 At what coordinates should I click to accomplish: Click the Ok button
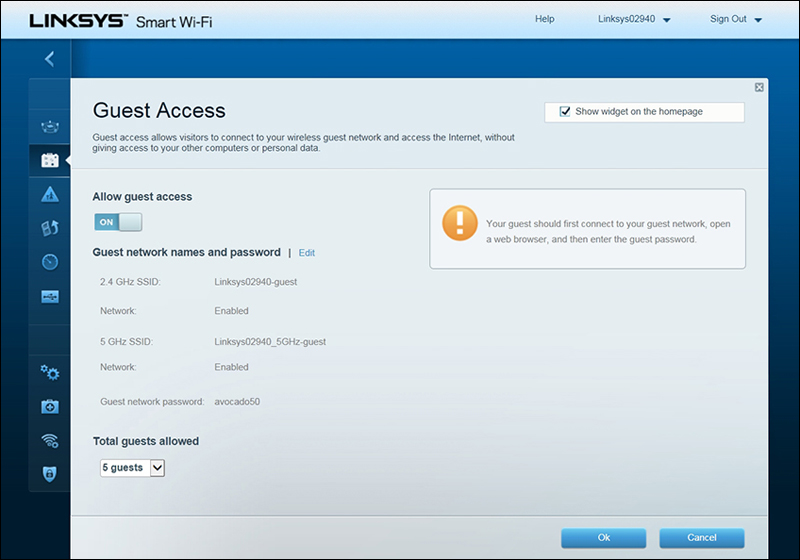pyautogui.click(x=604, y=538)
